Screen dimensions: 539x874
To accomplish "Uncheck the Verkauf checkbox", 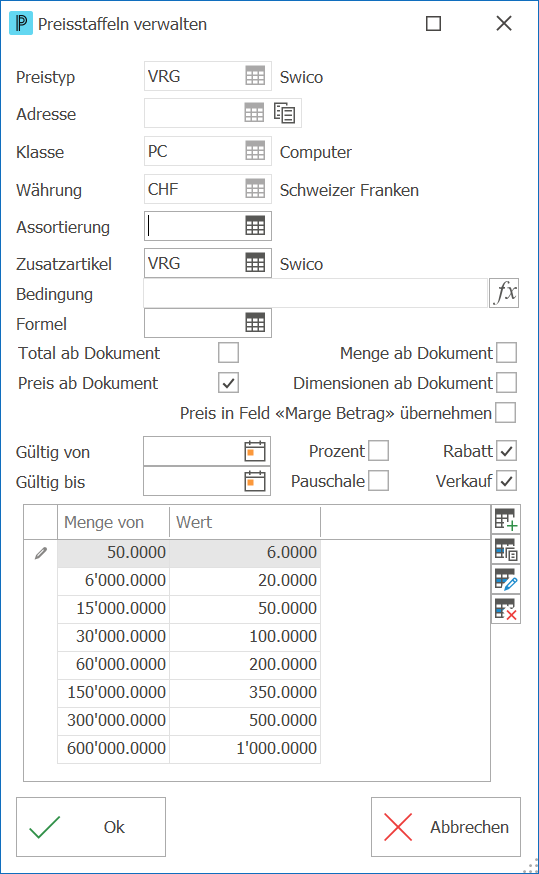I will [x=507, y=480].
